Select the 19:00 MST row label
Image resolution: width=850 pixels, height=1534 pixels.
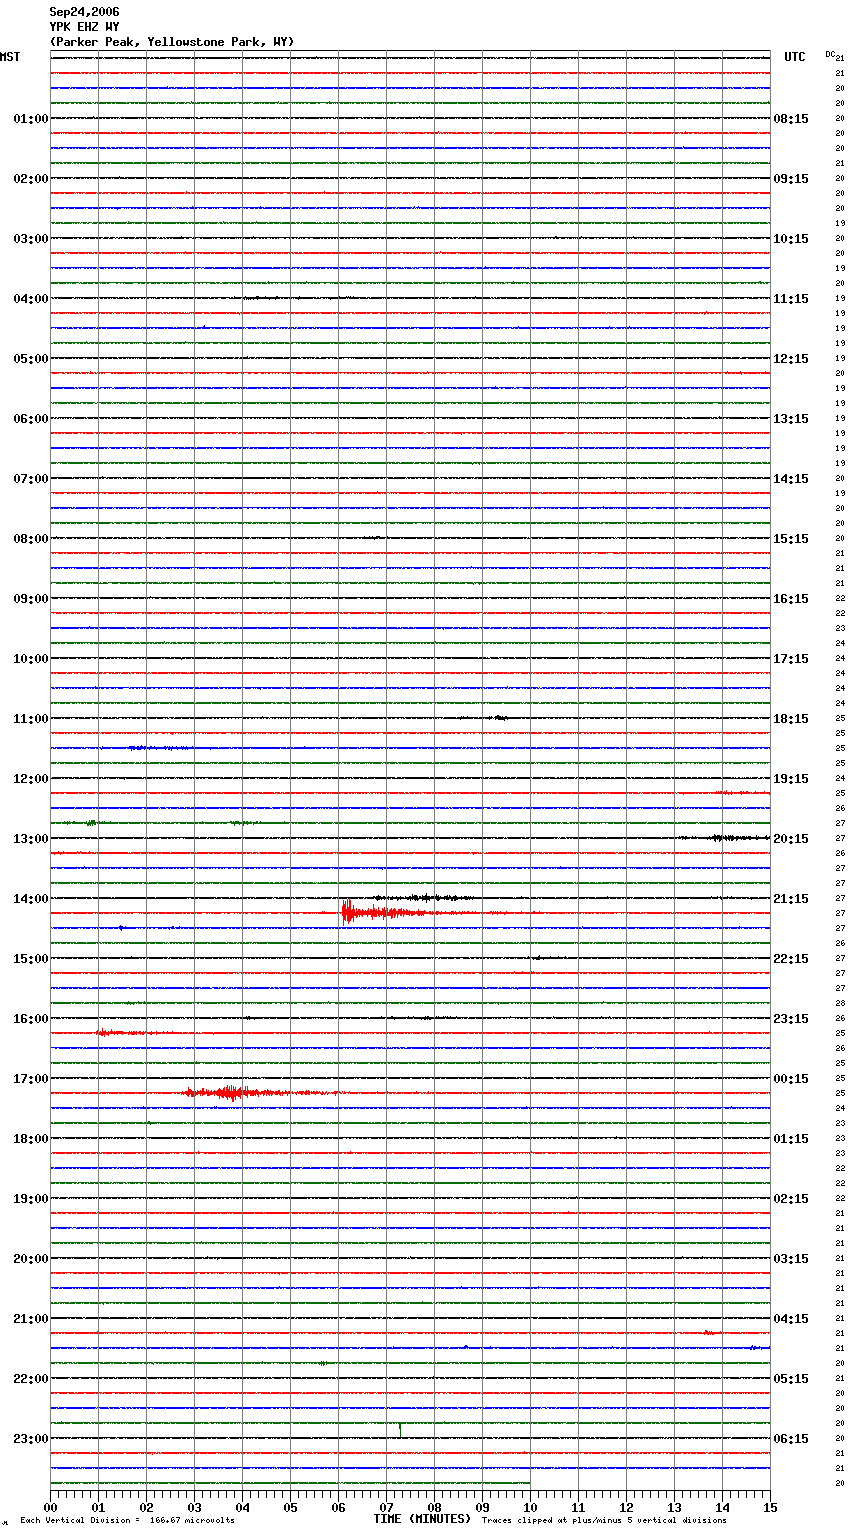click(30, 1199)
